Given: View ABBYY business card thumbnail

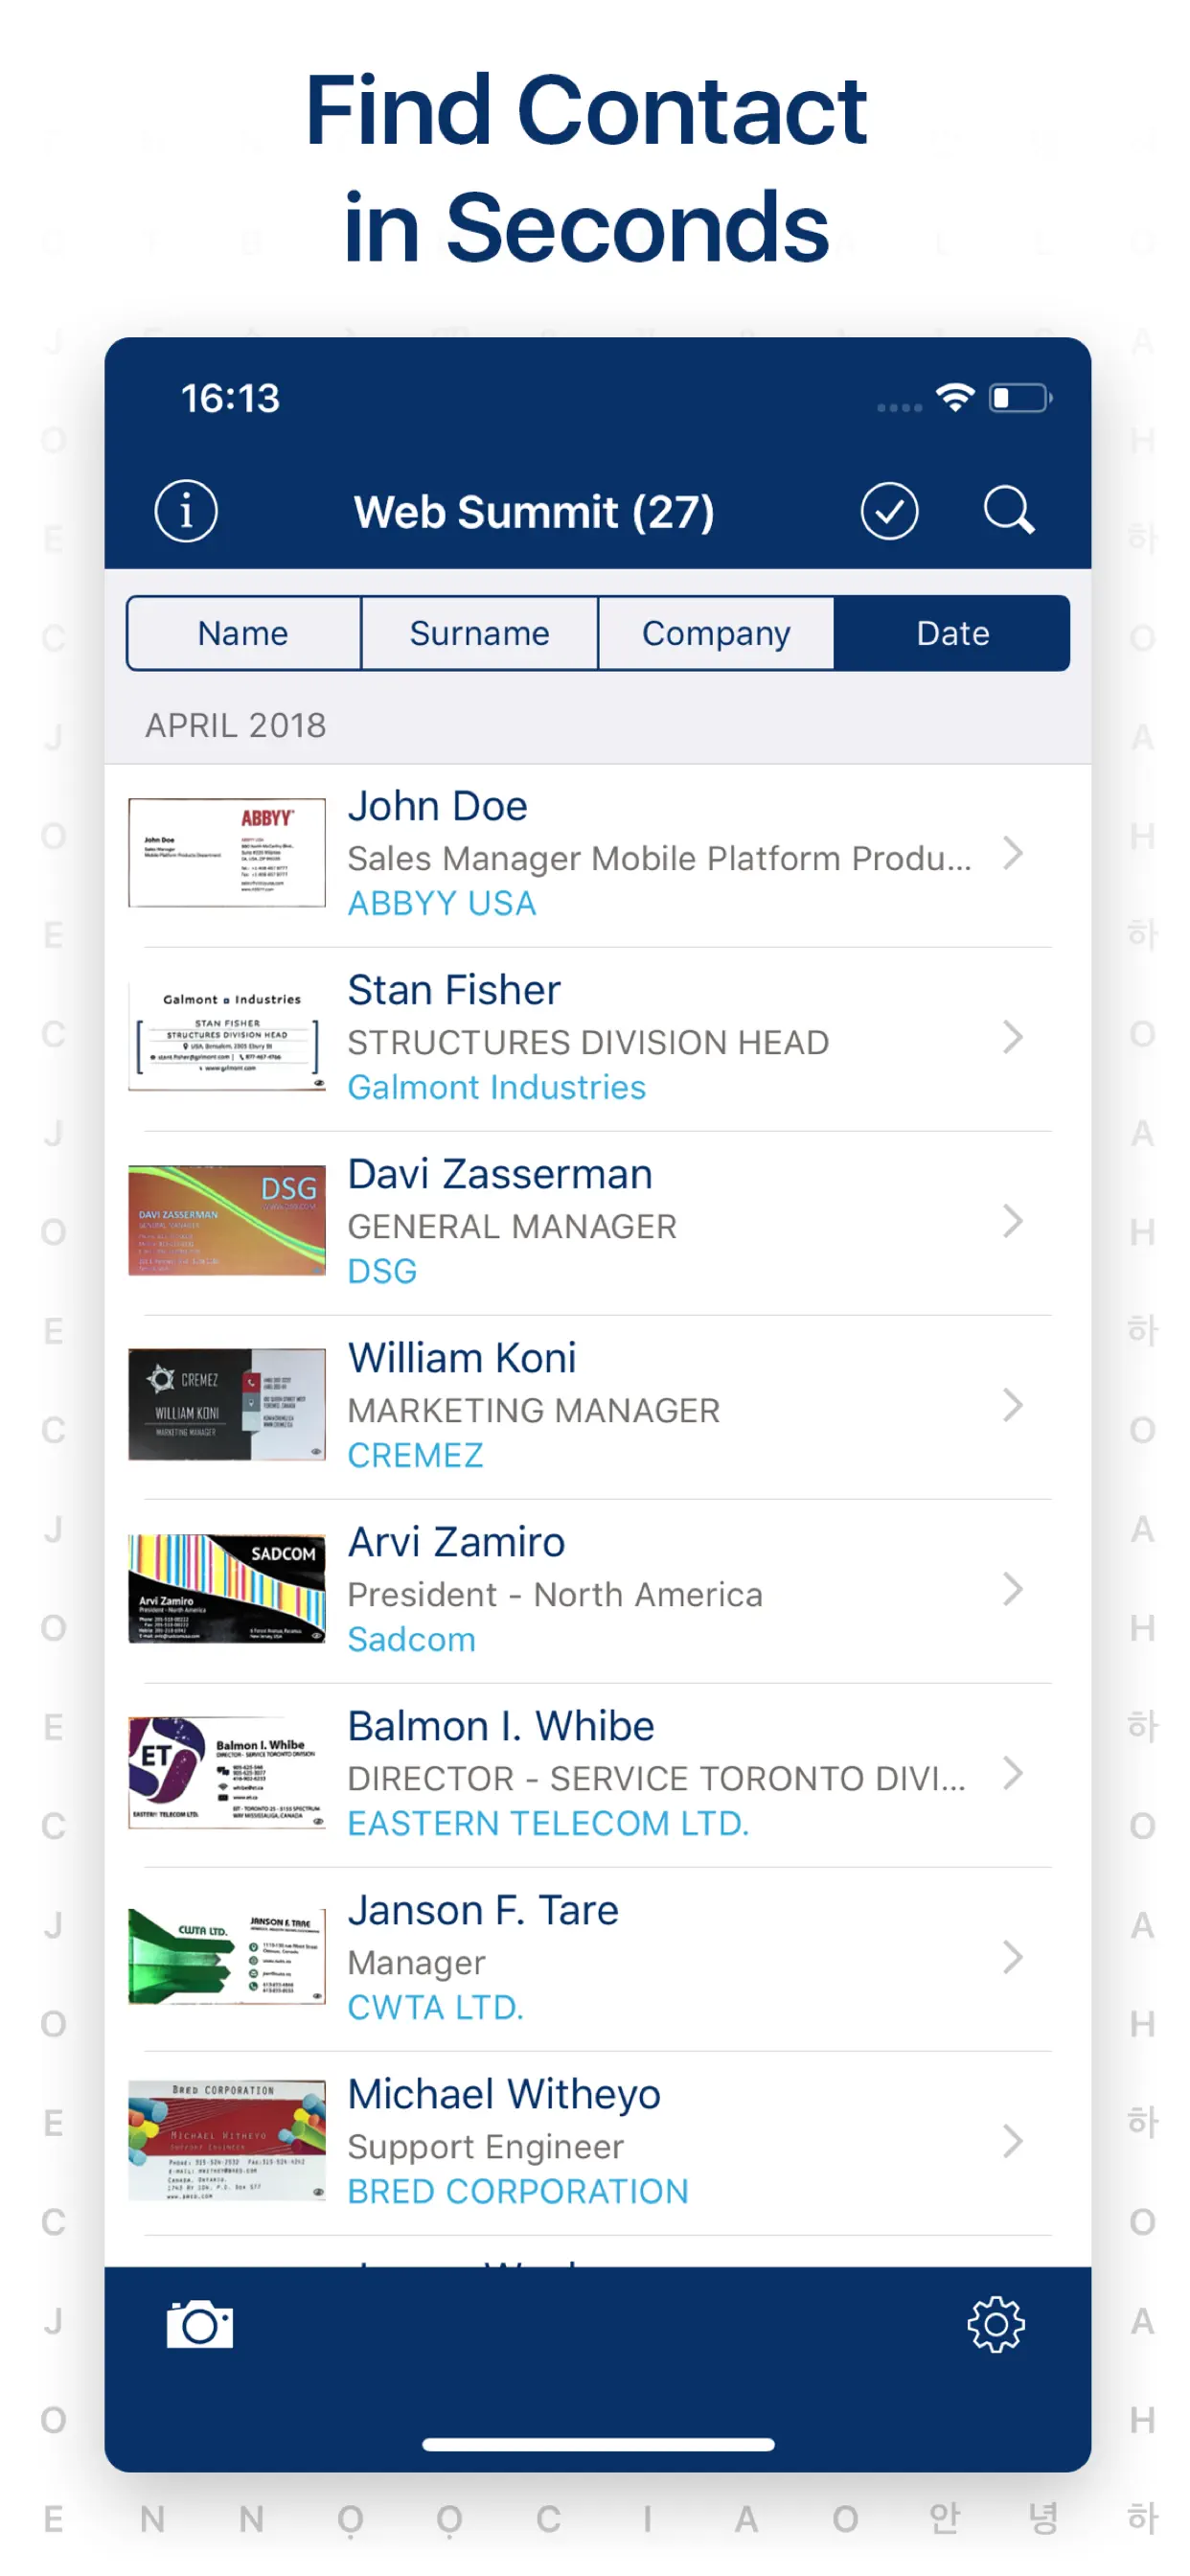Looking at the screenshot, I should click(227, 852).
